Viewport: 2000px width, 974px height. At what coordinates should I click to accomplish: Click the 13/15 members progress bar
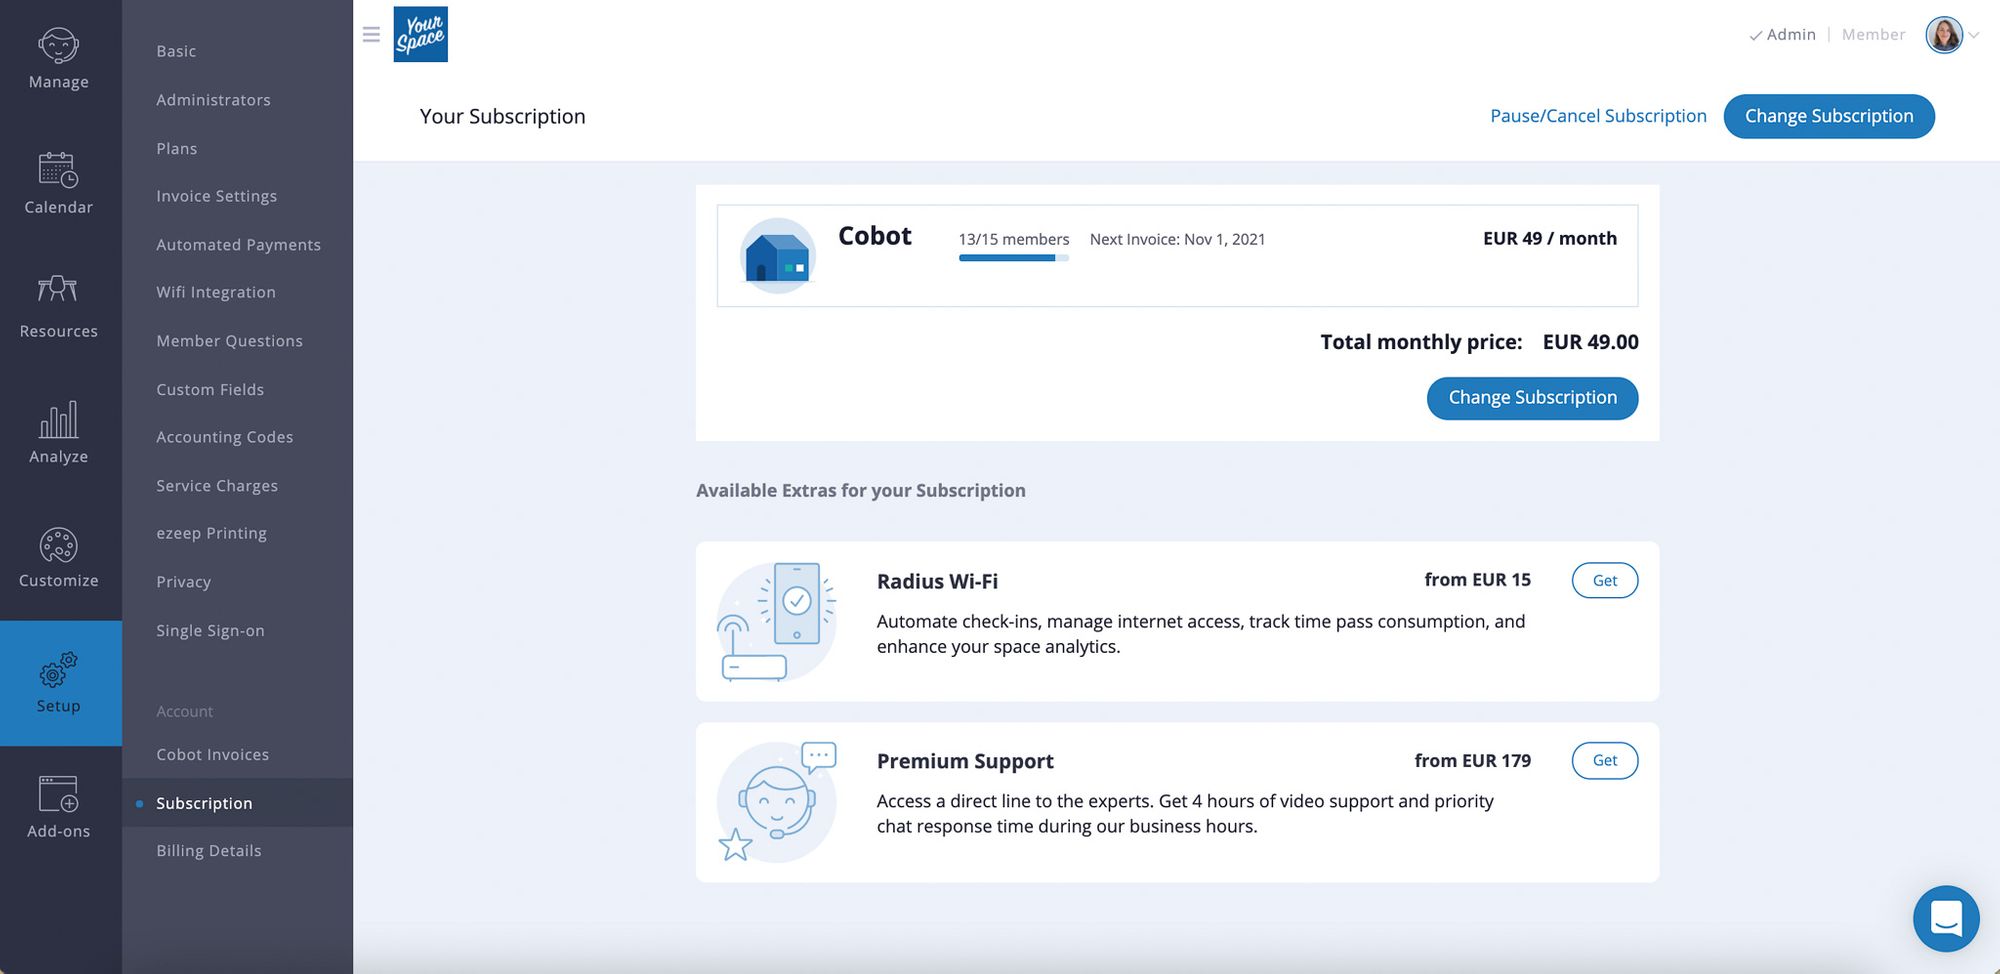click(x=1013, y=258)
